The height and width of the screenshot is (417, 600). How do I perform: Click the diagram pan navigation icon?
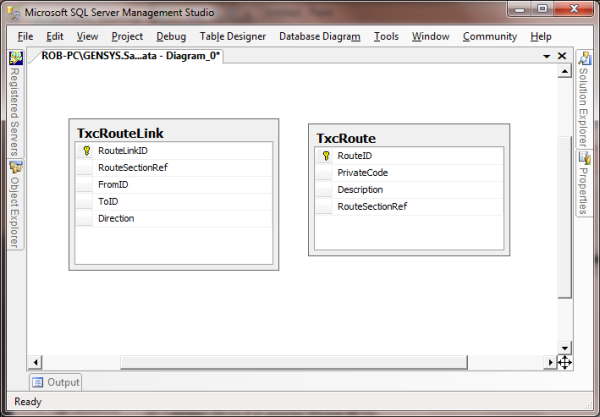564,362
